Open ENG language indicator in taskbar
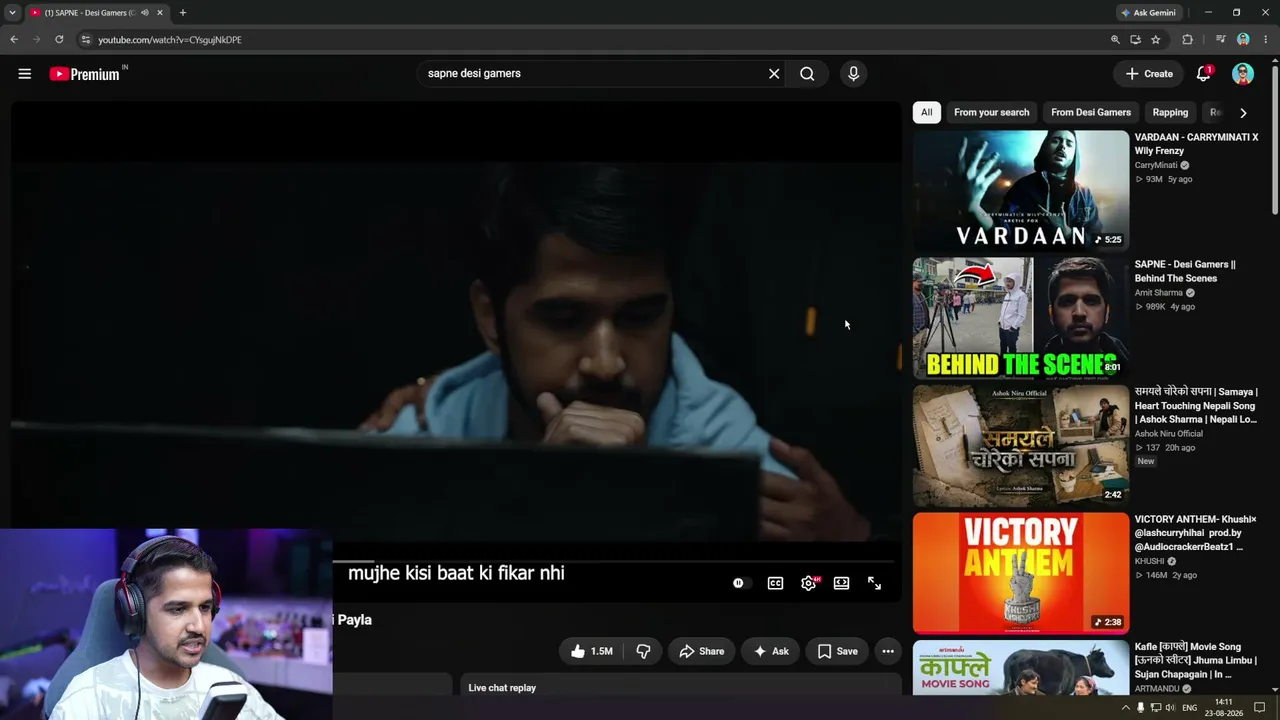1280x720 pixels. (1190, 708)
